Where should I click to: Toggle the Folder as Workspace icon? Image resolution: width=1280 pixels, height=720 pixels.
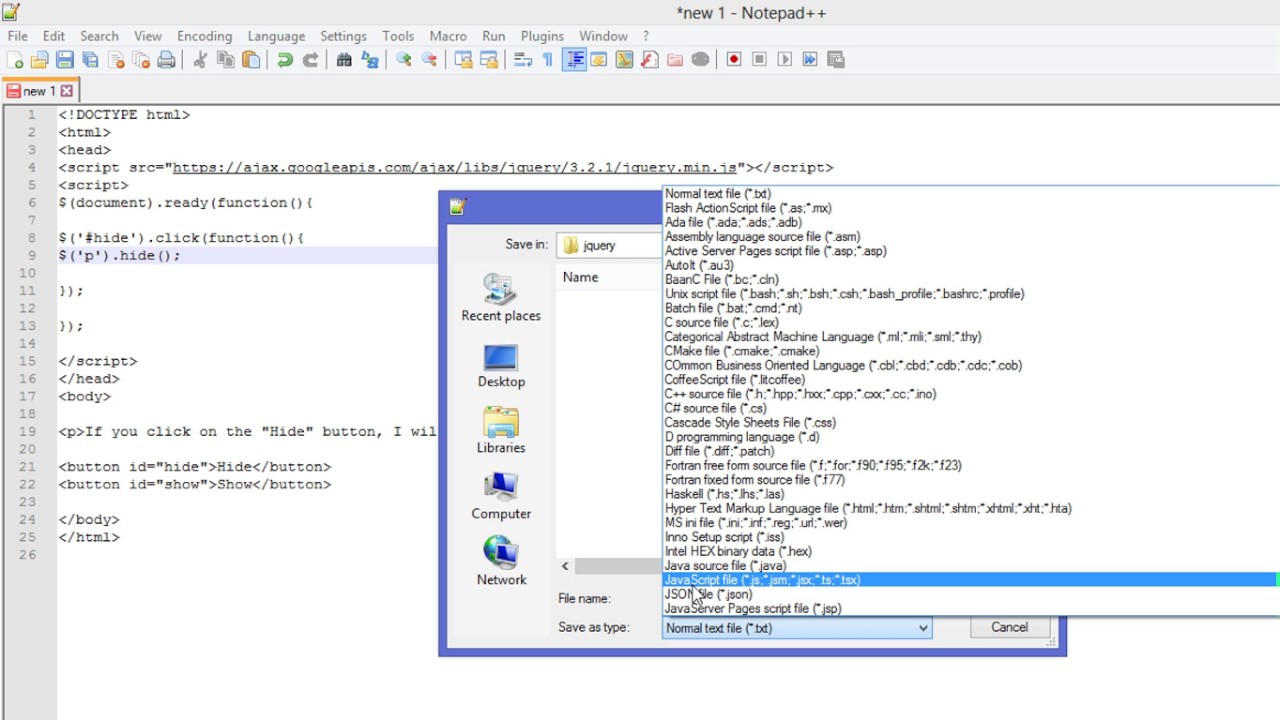675,60
